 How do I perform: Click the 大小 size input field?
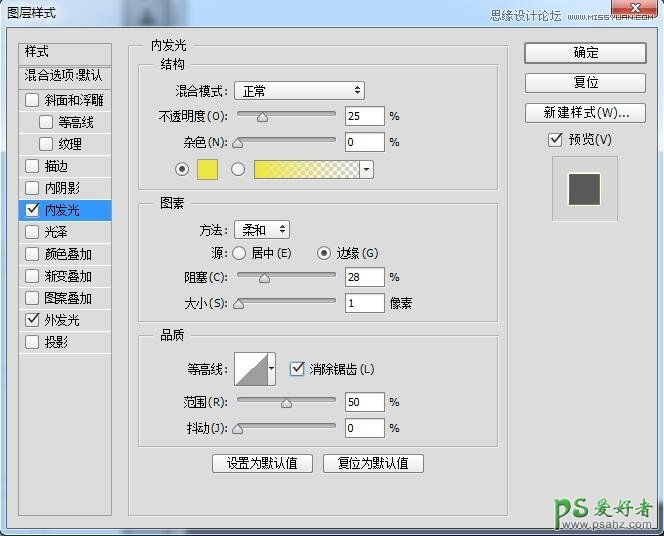(x=365, y=303)
